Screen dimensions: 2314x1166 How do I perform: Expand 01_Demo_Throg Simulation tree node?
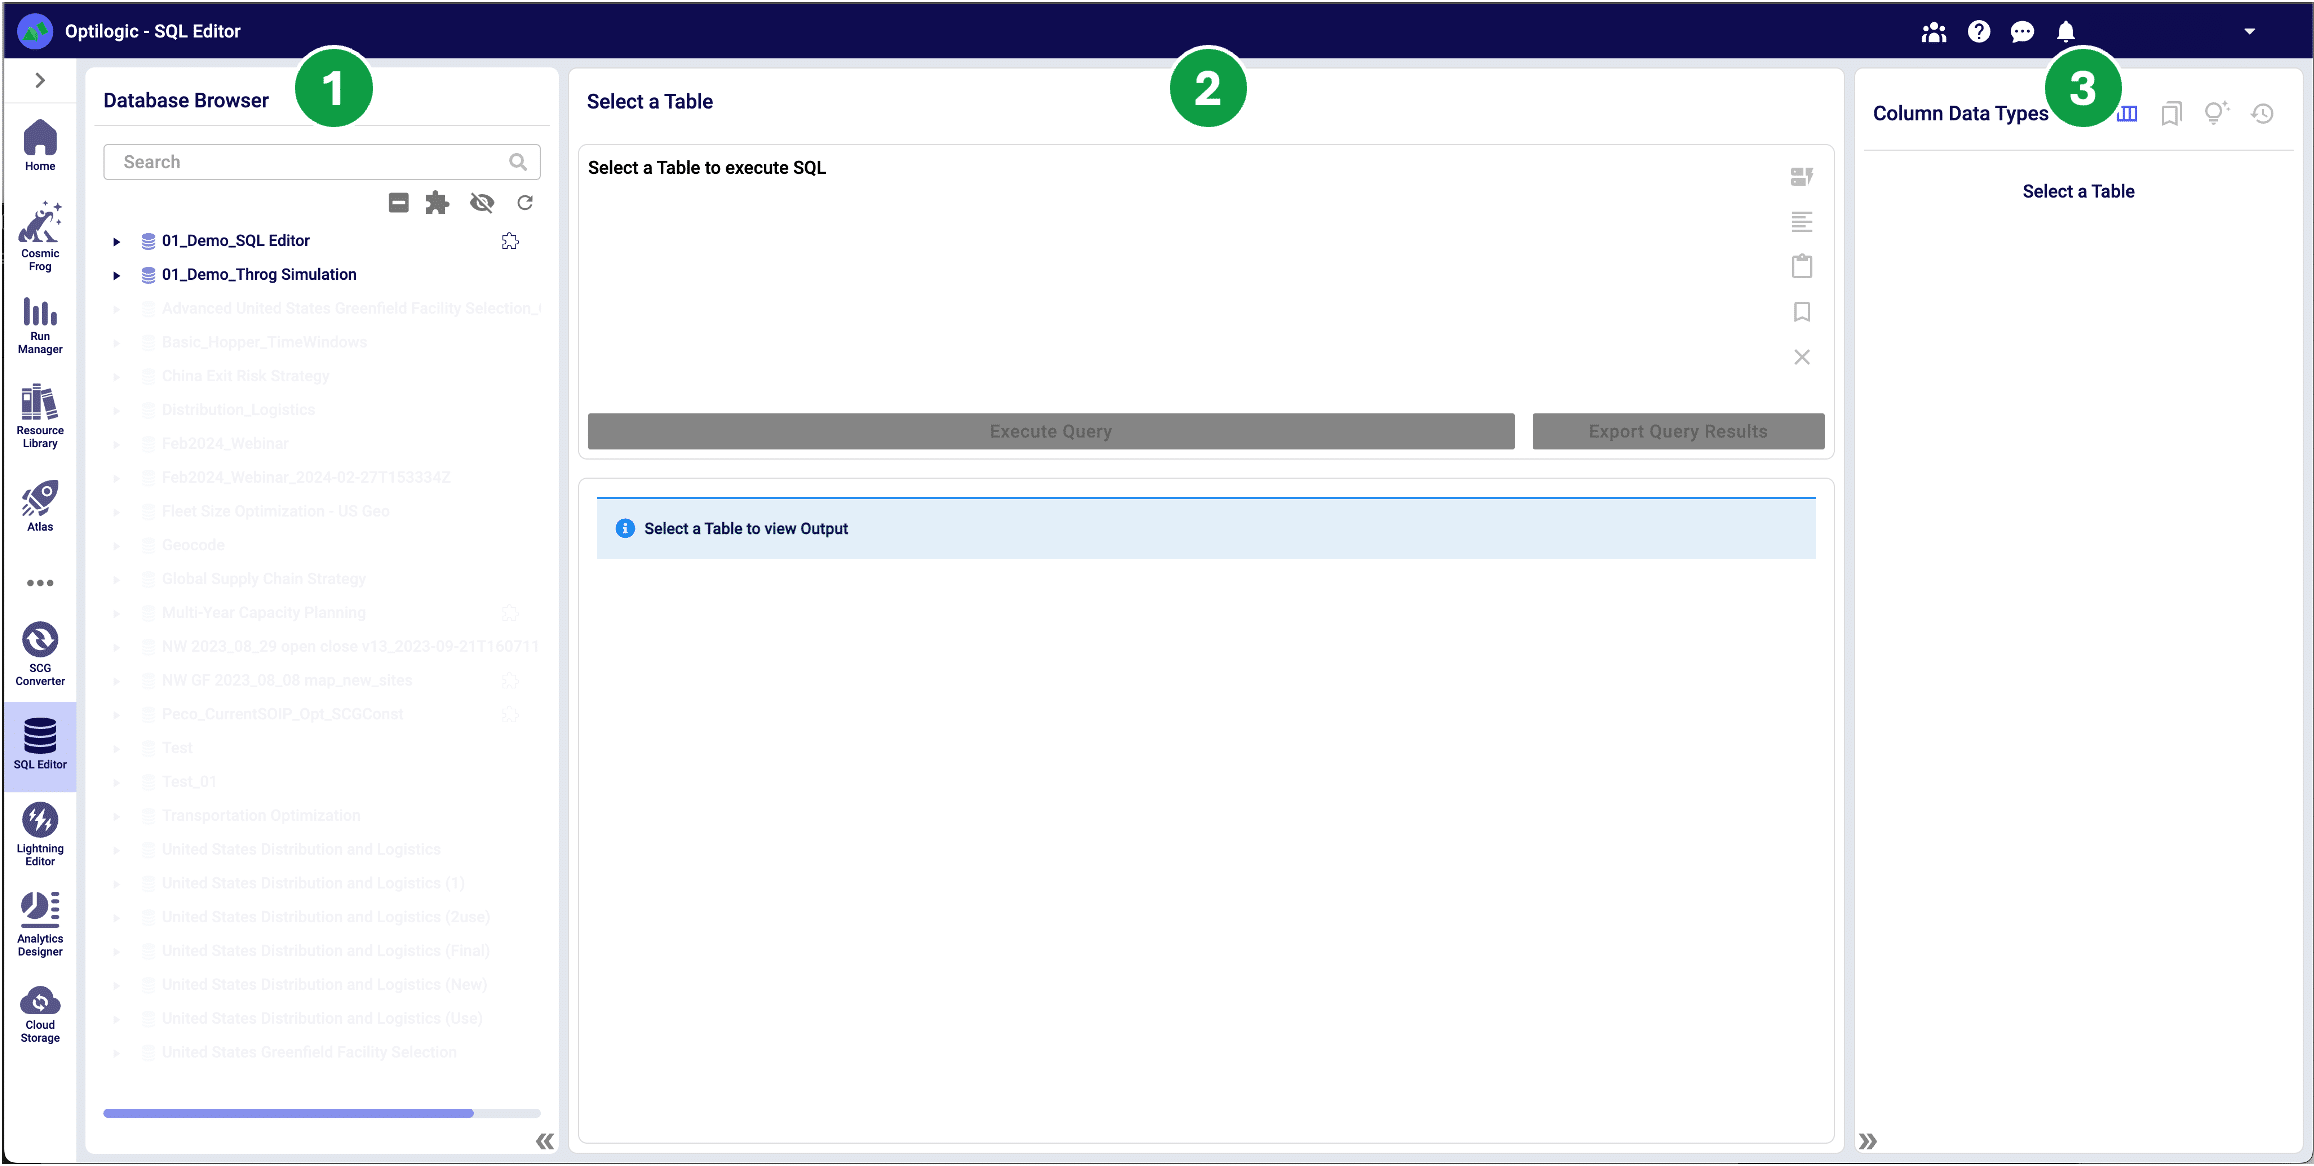click(x=116, y=275)
